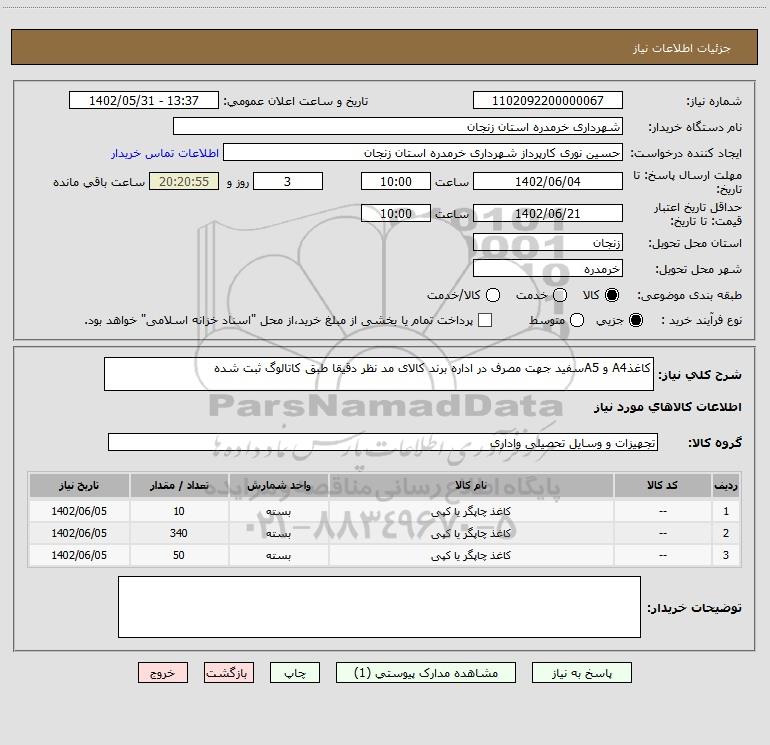Screen dimensions: 770x745
Task: Click the response deadline date 1402/06/04
Action: 548,181
